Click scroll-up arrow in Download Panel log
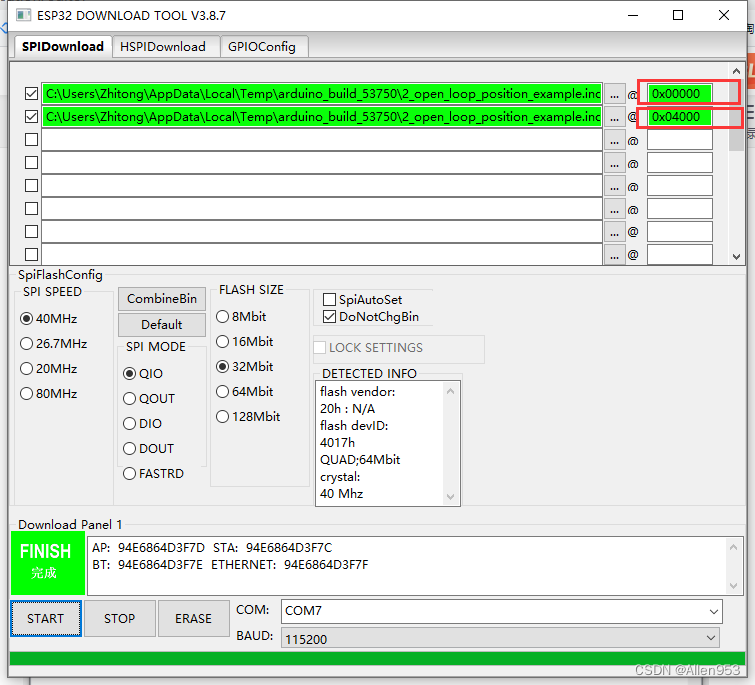Image resolution: width=755 pixels, height=685 pixels. [733, 547]
